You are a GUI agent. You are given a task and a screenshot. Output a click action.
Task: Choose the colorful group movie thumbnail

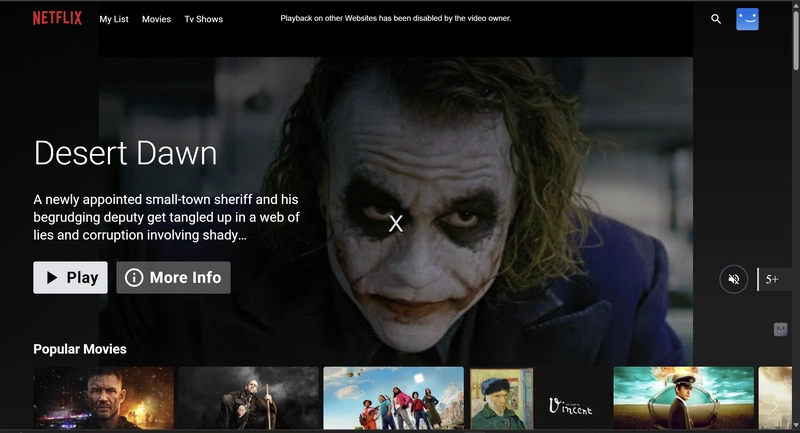coord(393,398)
